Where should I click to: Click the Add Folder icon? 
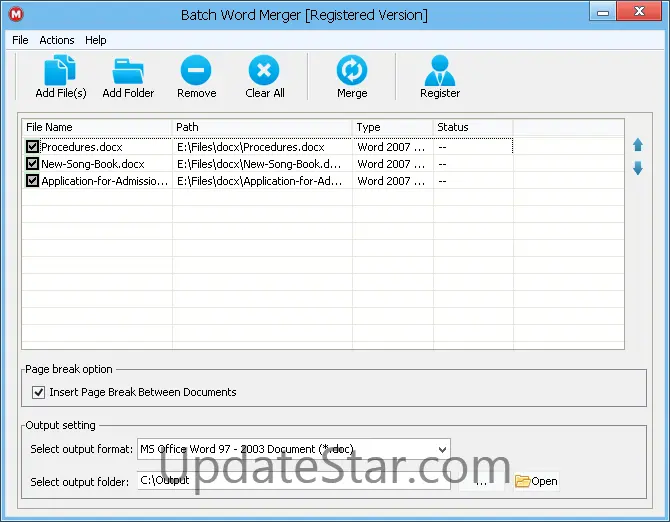[x=128, y=70]
